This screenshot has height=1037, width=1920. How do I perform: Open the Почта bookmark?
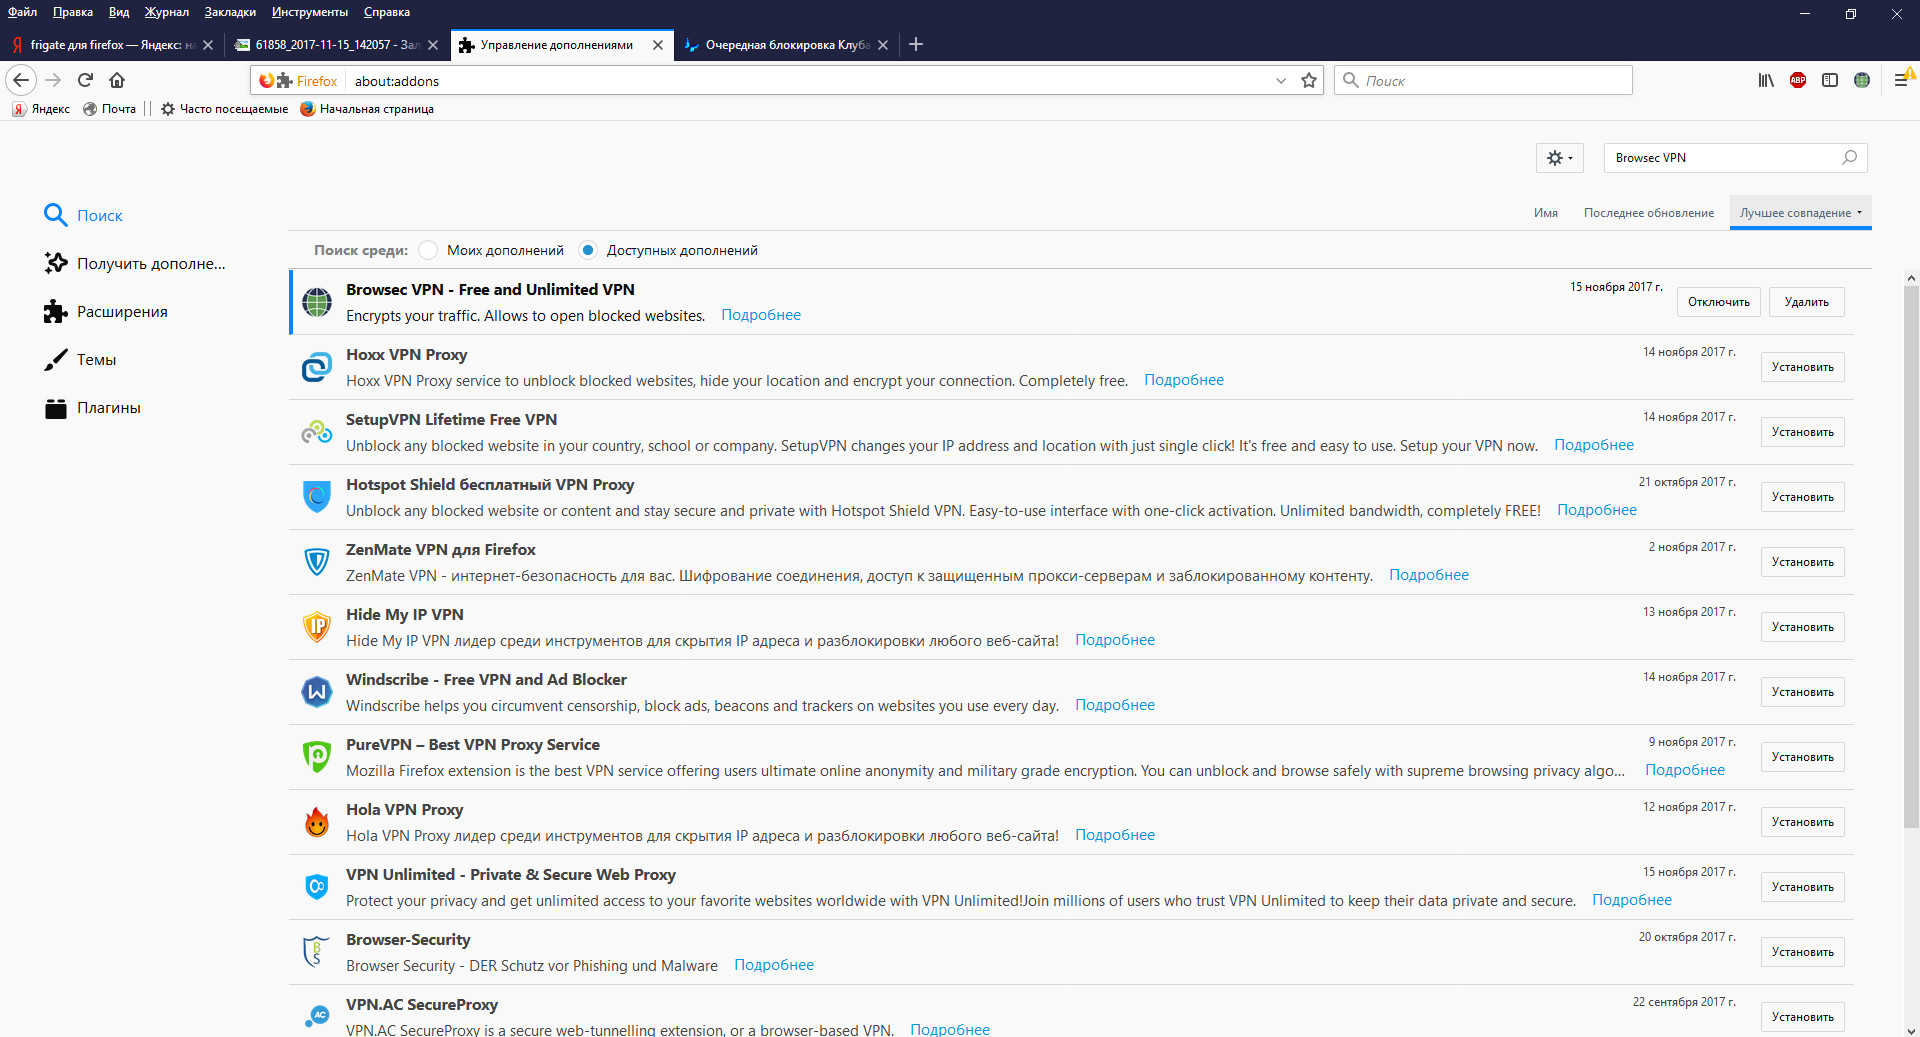[110, 109]
